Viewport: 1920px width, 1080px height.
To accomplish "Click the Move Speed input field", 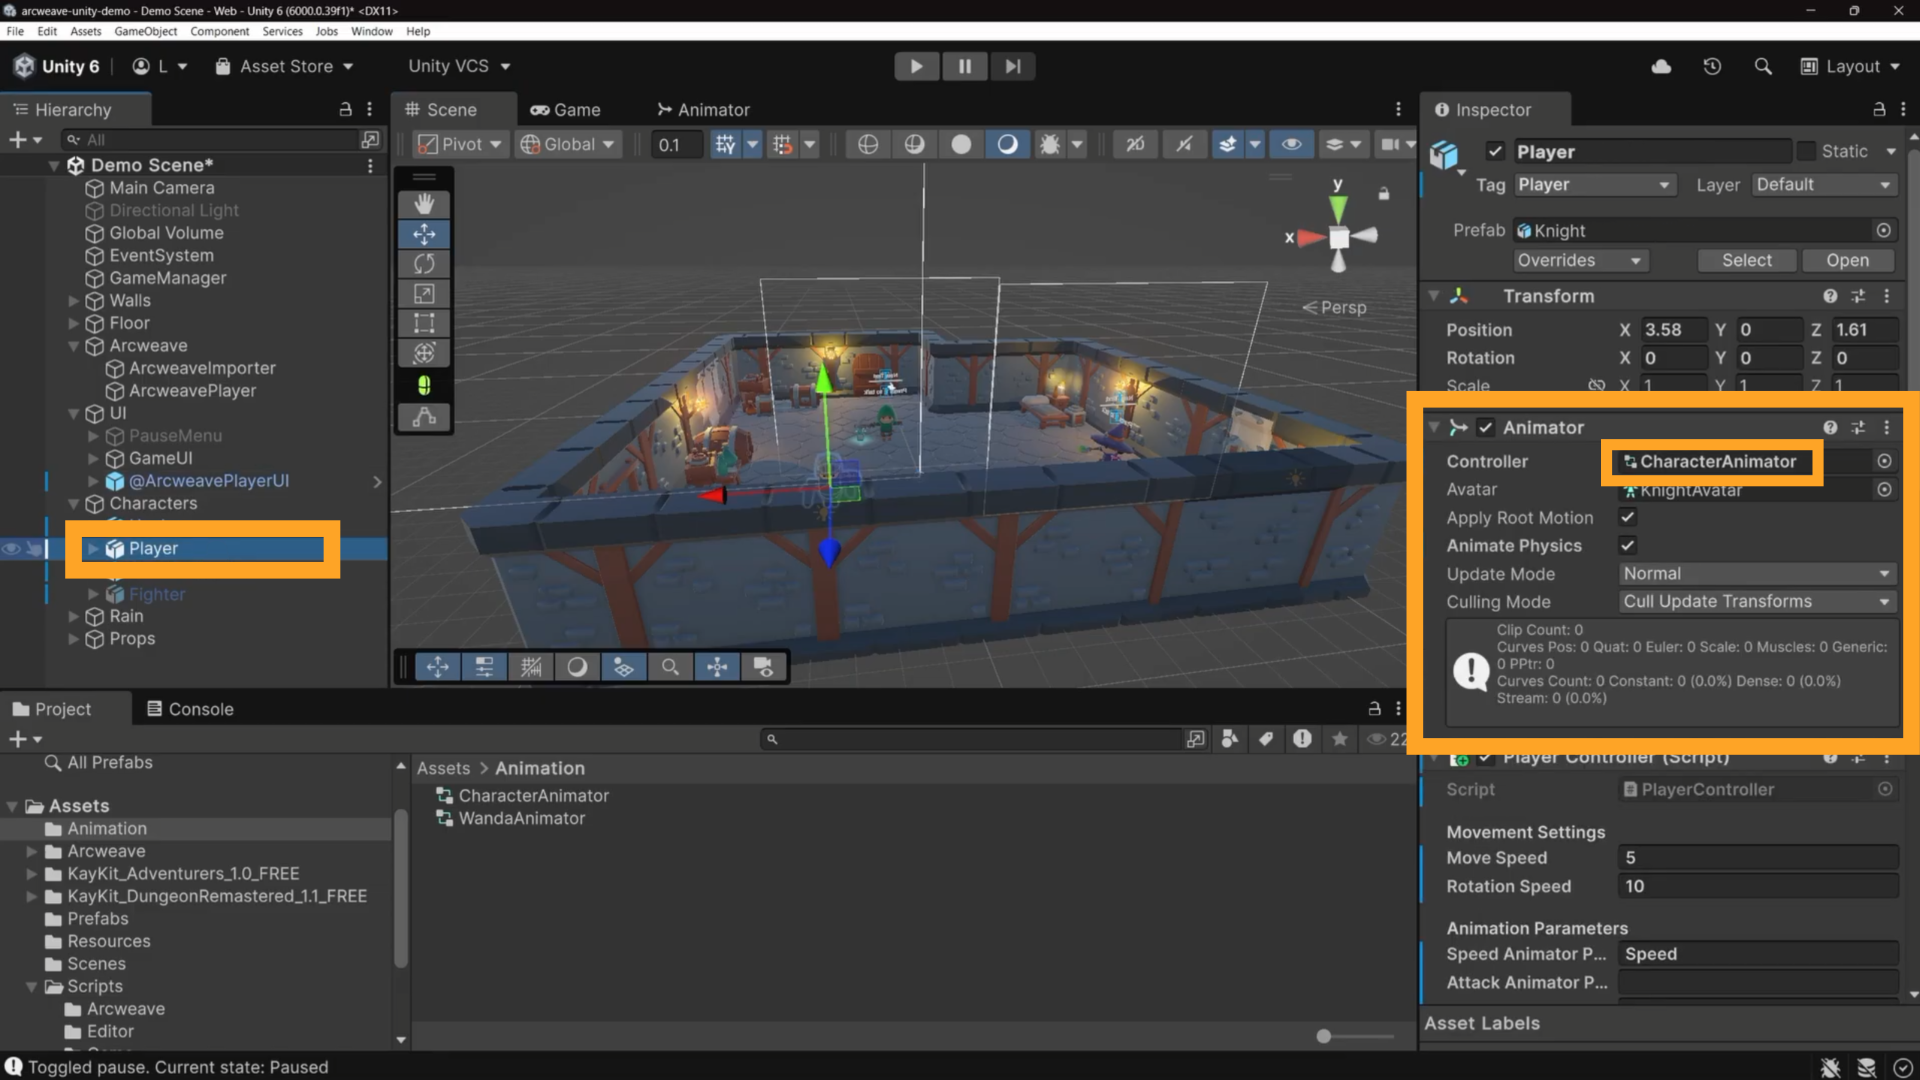I will (1758, 858).
